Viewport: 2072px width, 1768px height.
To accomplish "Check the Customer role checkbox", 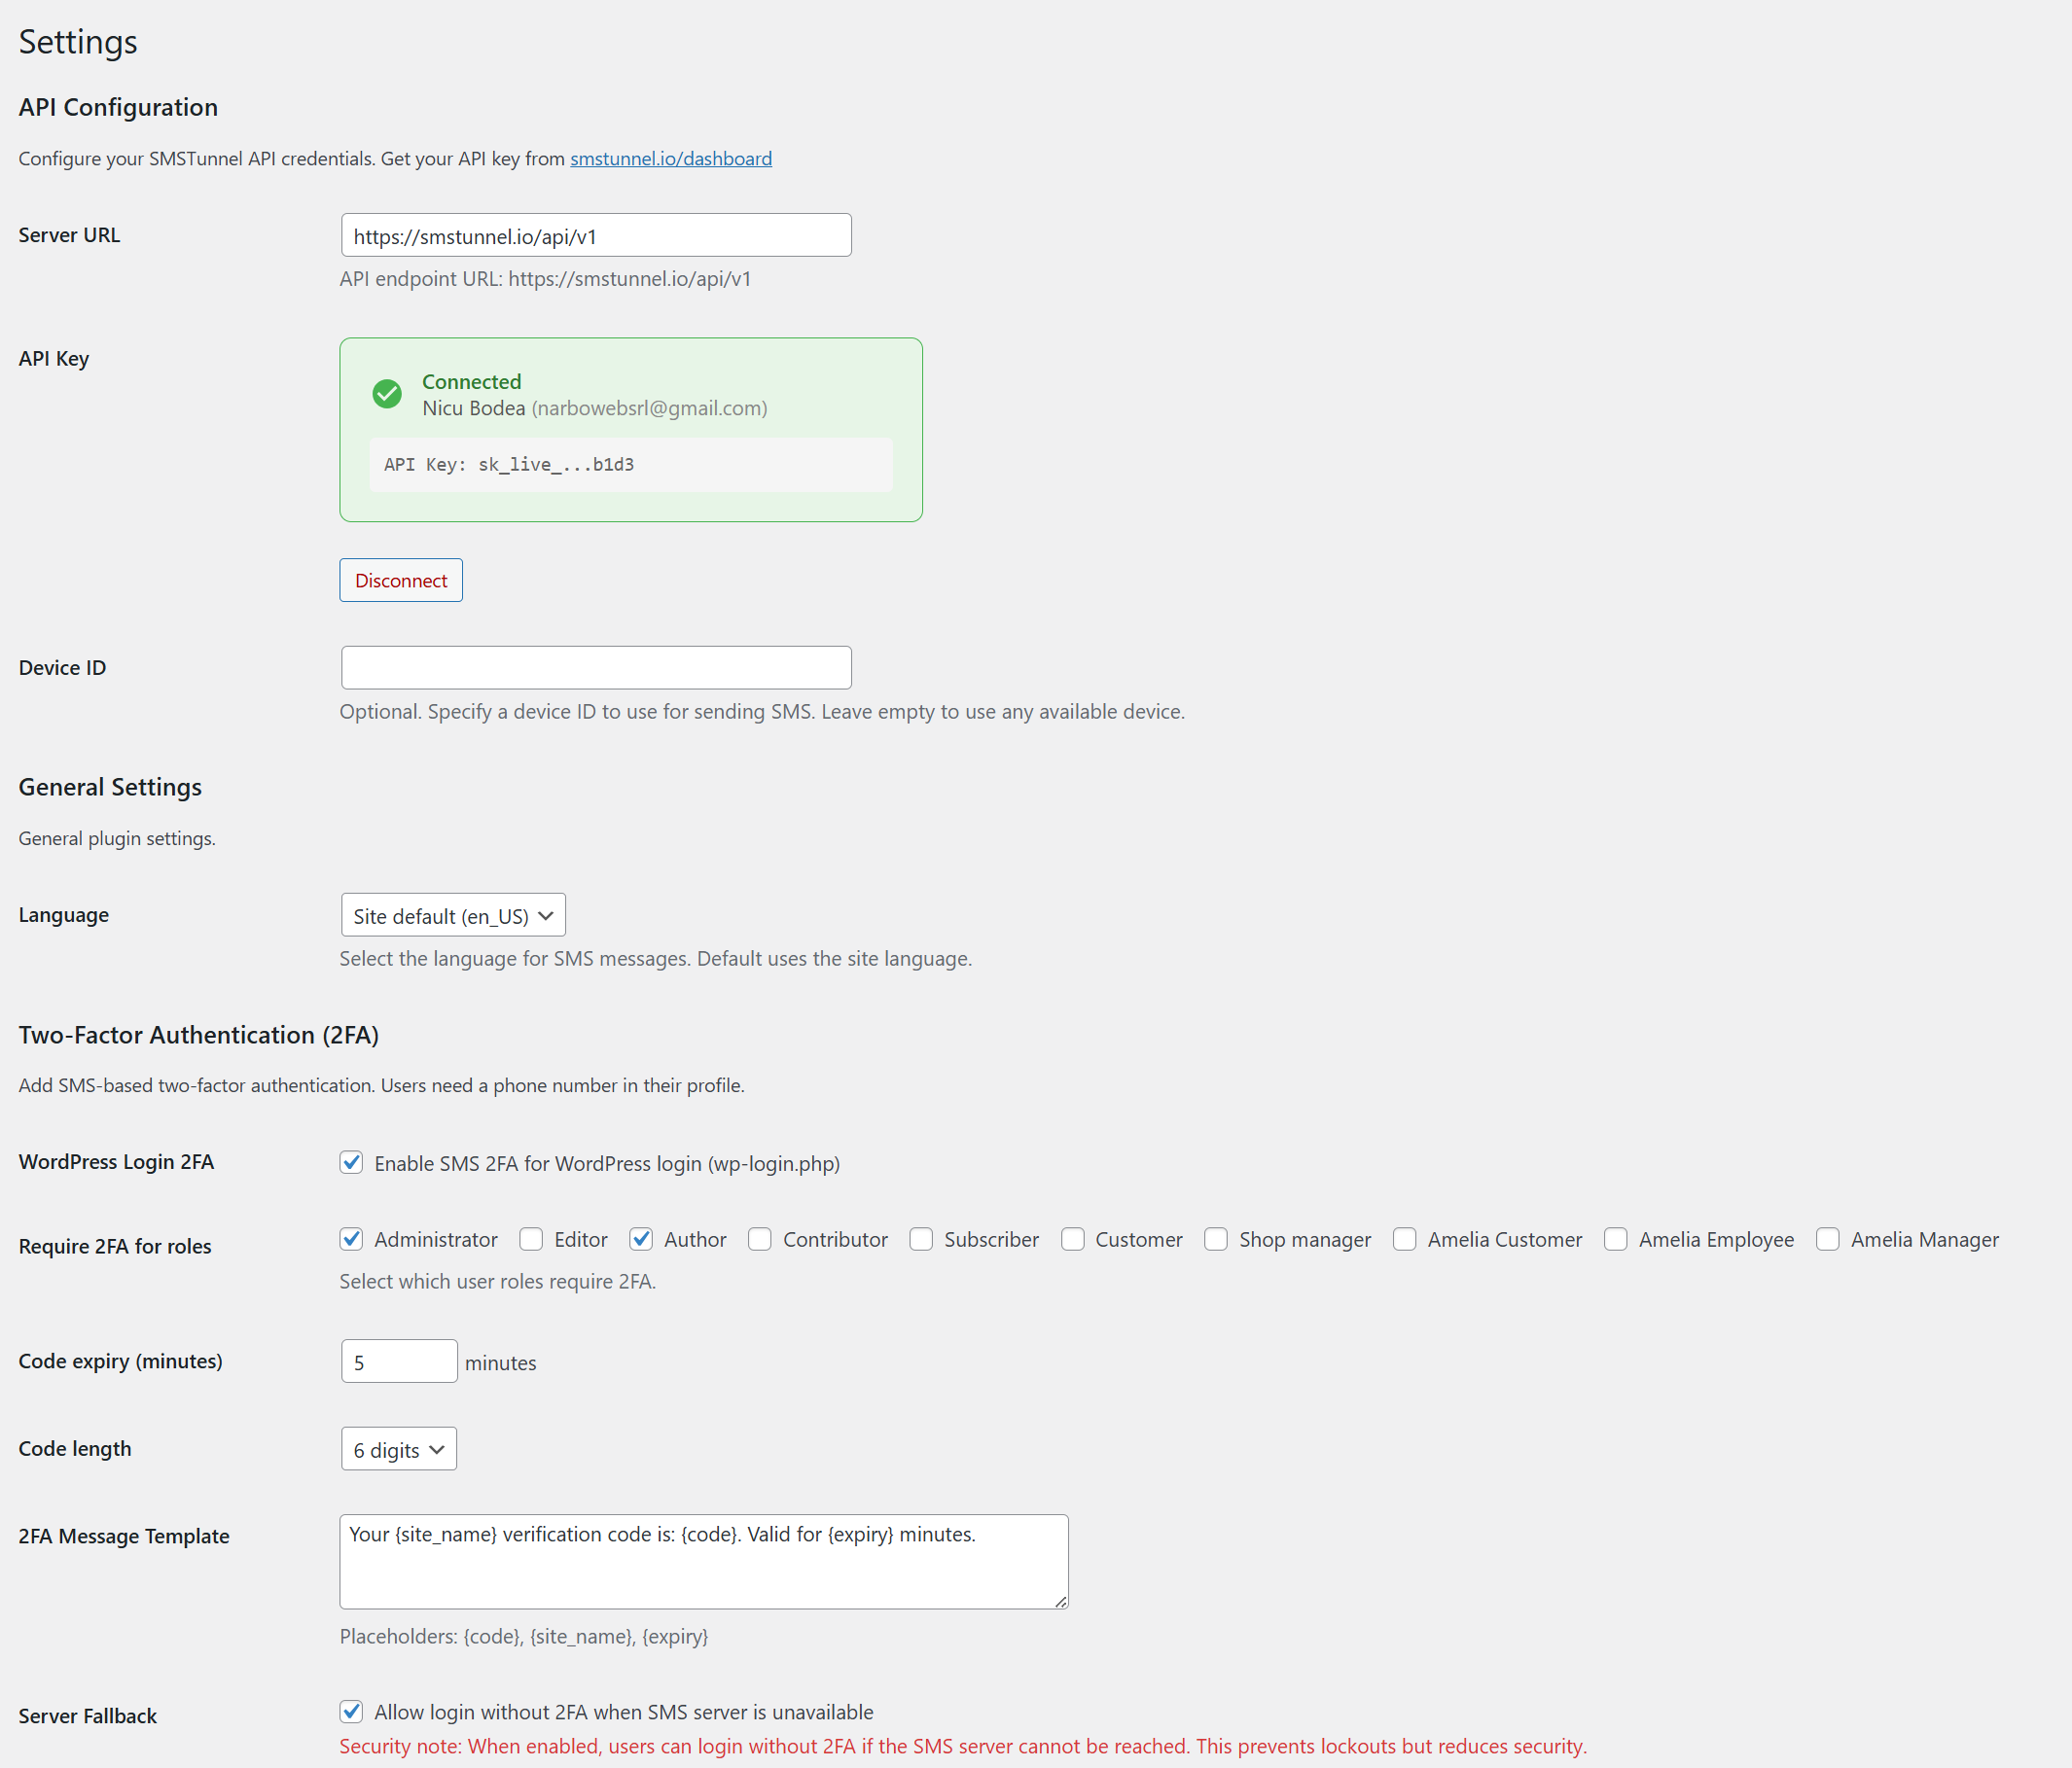I will coord(1072,1239).
